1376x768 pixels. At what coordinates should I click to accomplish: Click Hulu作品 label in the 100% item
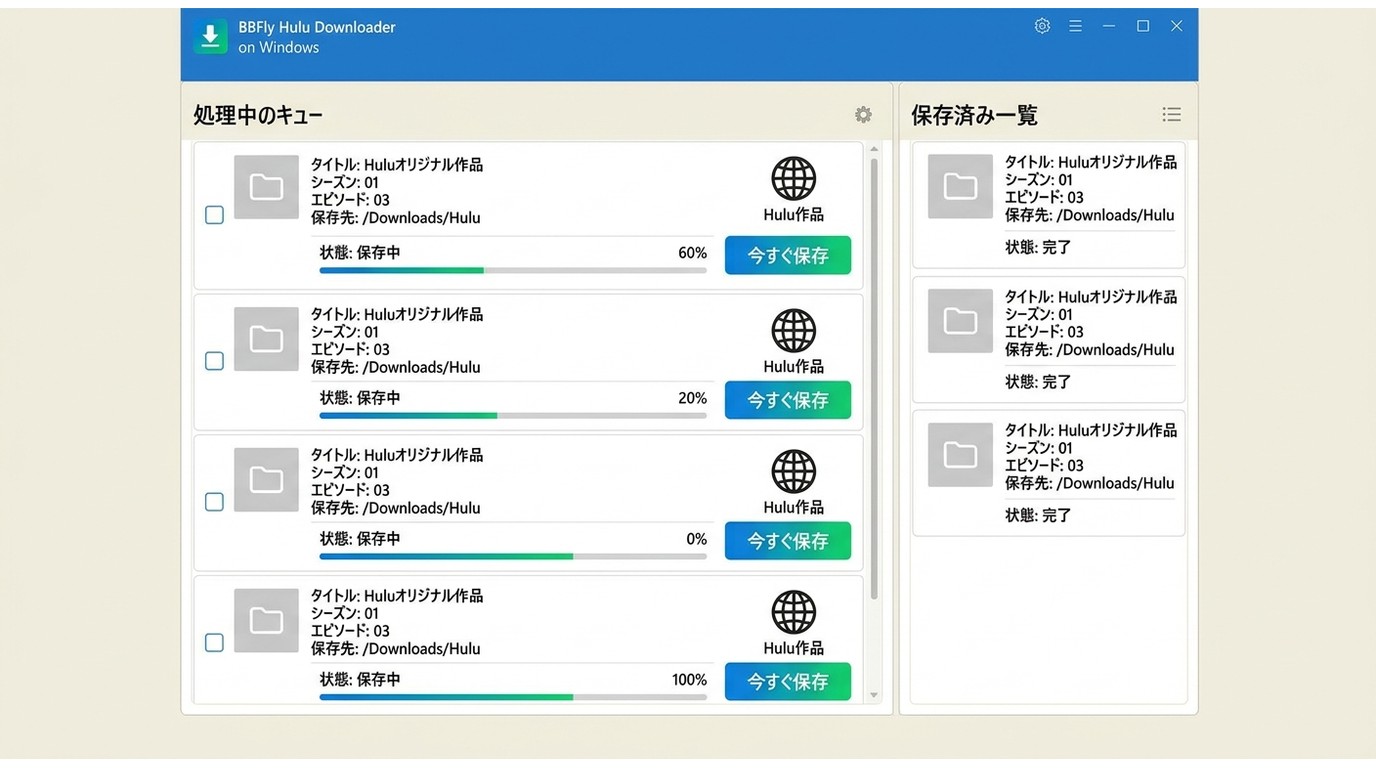pos(793,648)
